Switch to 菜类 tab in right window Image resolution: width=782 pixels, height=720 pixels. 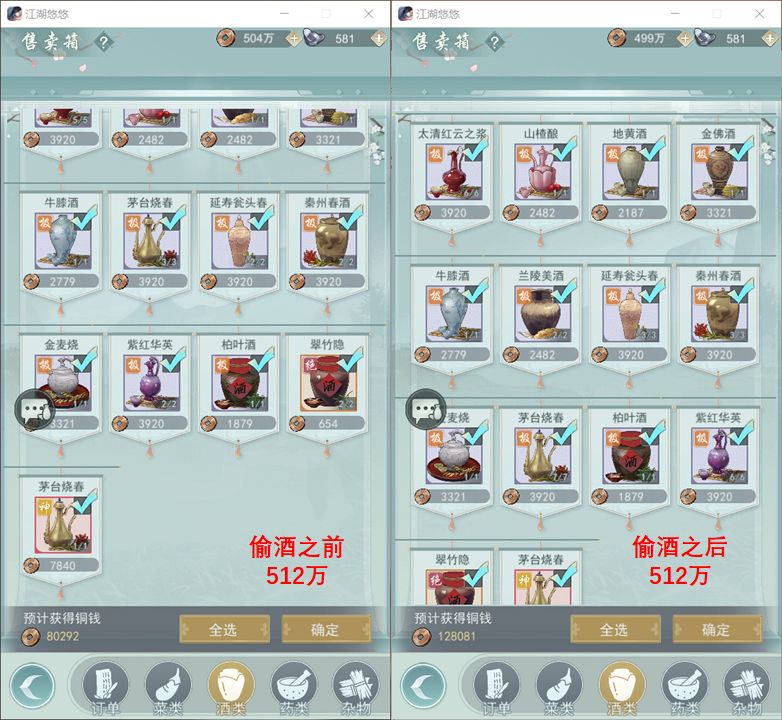coord(559,688)
